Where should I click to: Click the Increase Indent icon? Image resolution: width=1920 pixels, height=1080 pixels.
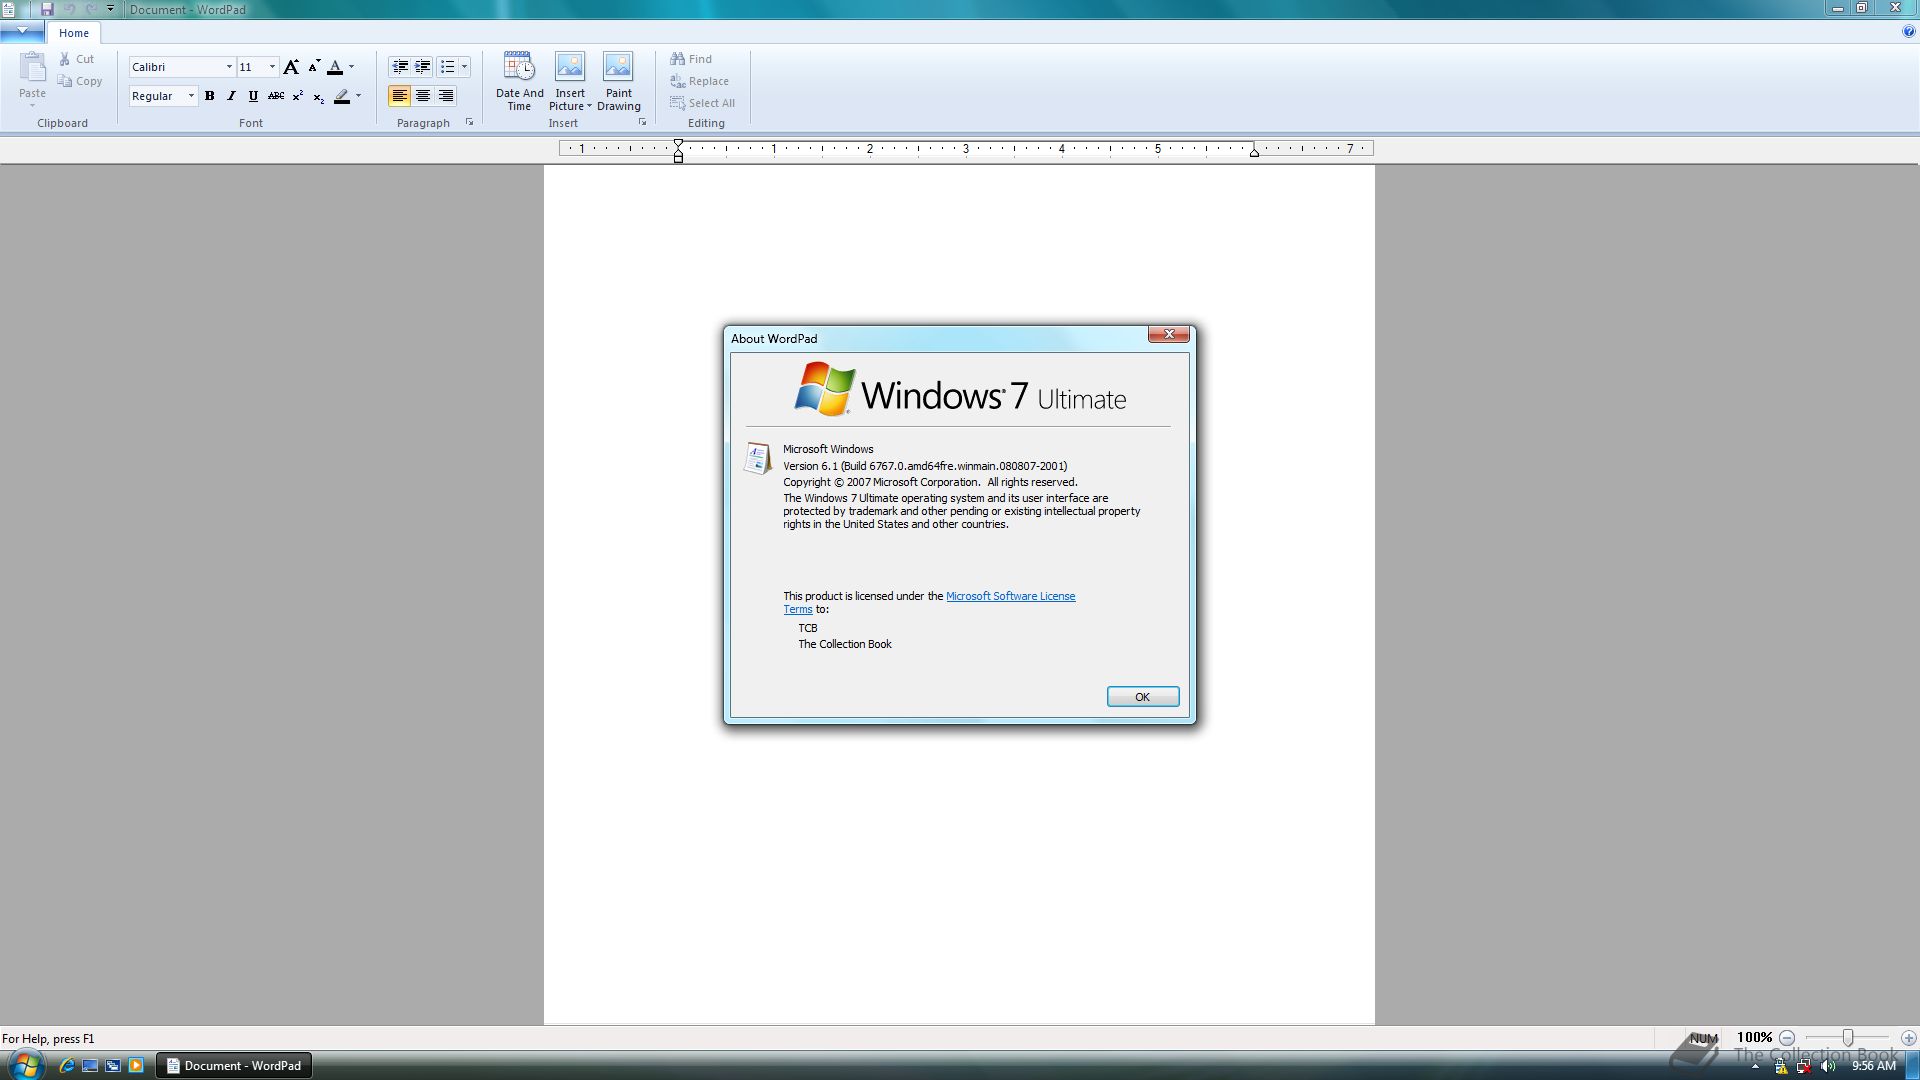coord(423,67)
